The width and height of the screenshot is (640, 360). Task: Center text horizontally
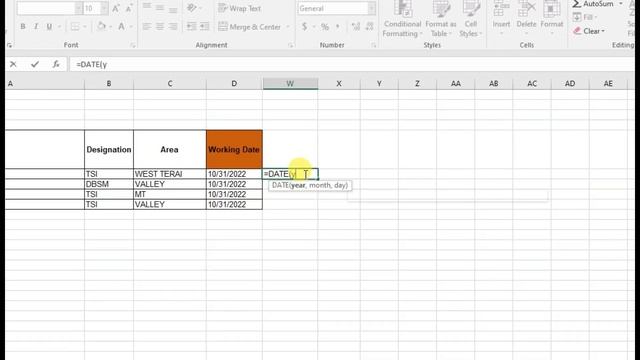coord(160,27)
